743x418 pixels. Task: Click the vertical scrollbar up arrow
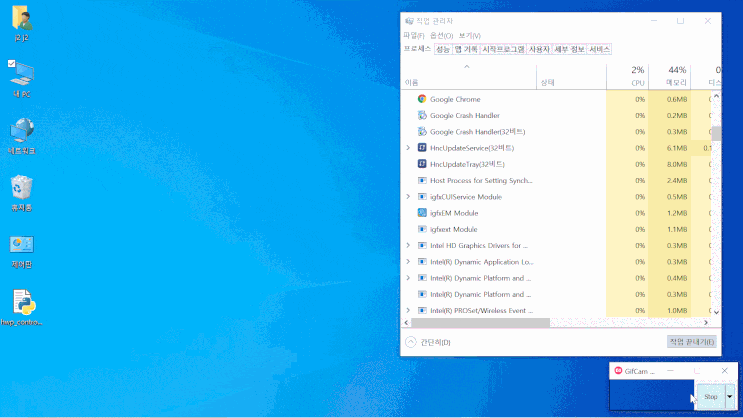(716, 96)
